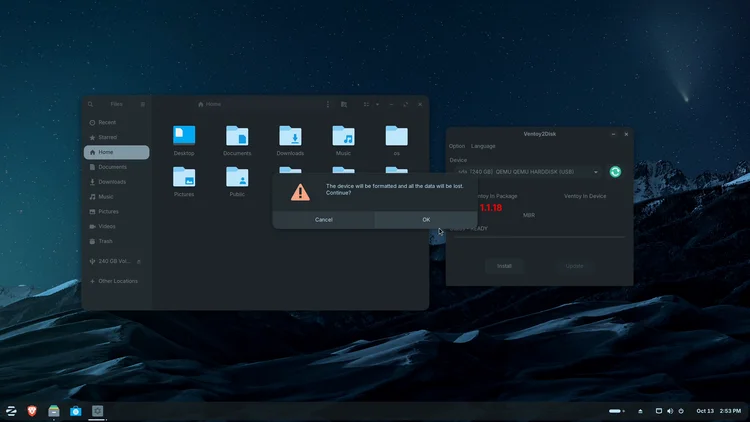Click the Update button in Ventoy2Disk

(x=574, y=266)
